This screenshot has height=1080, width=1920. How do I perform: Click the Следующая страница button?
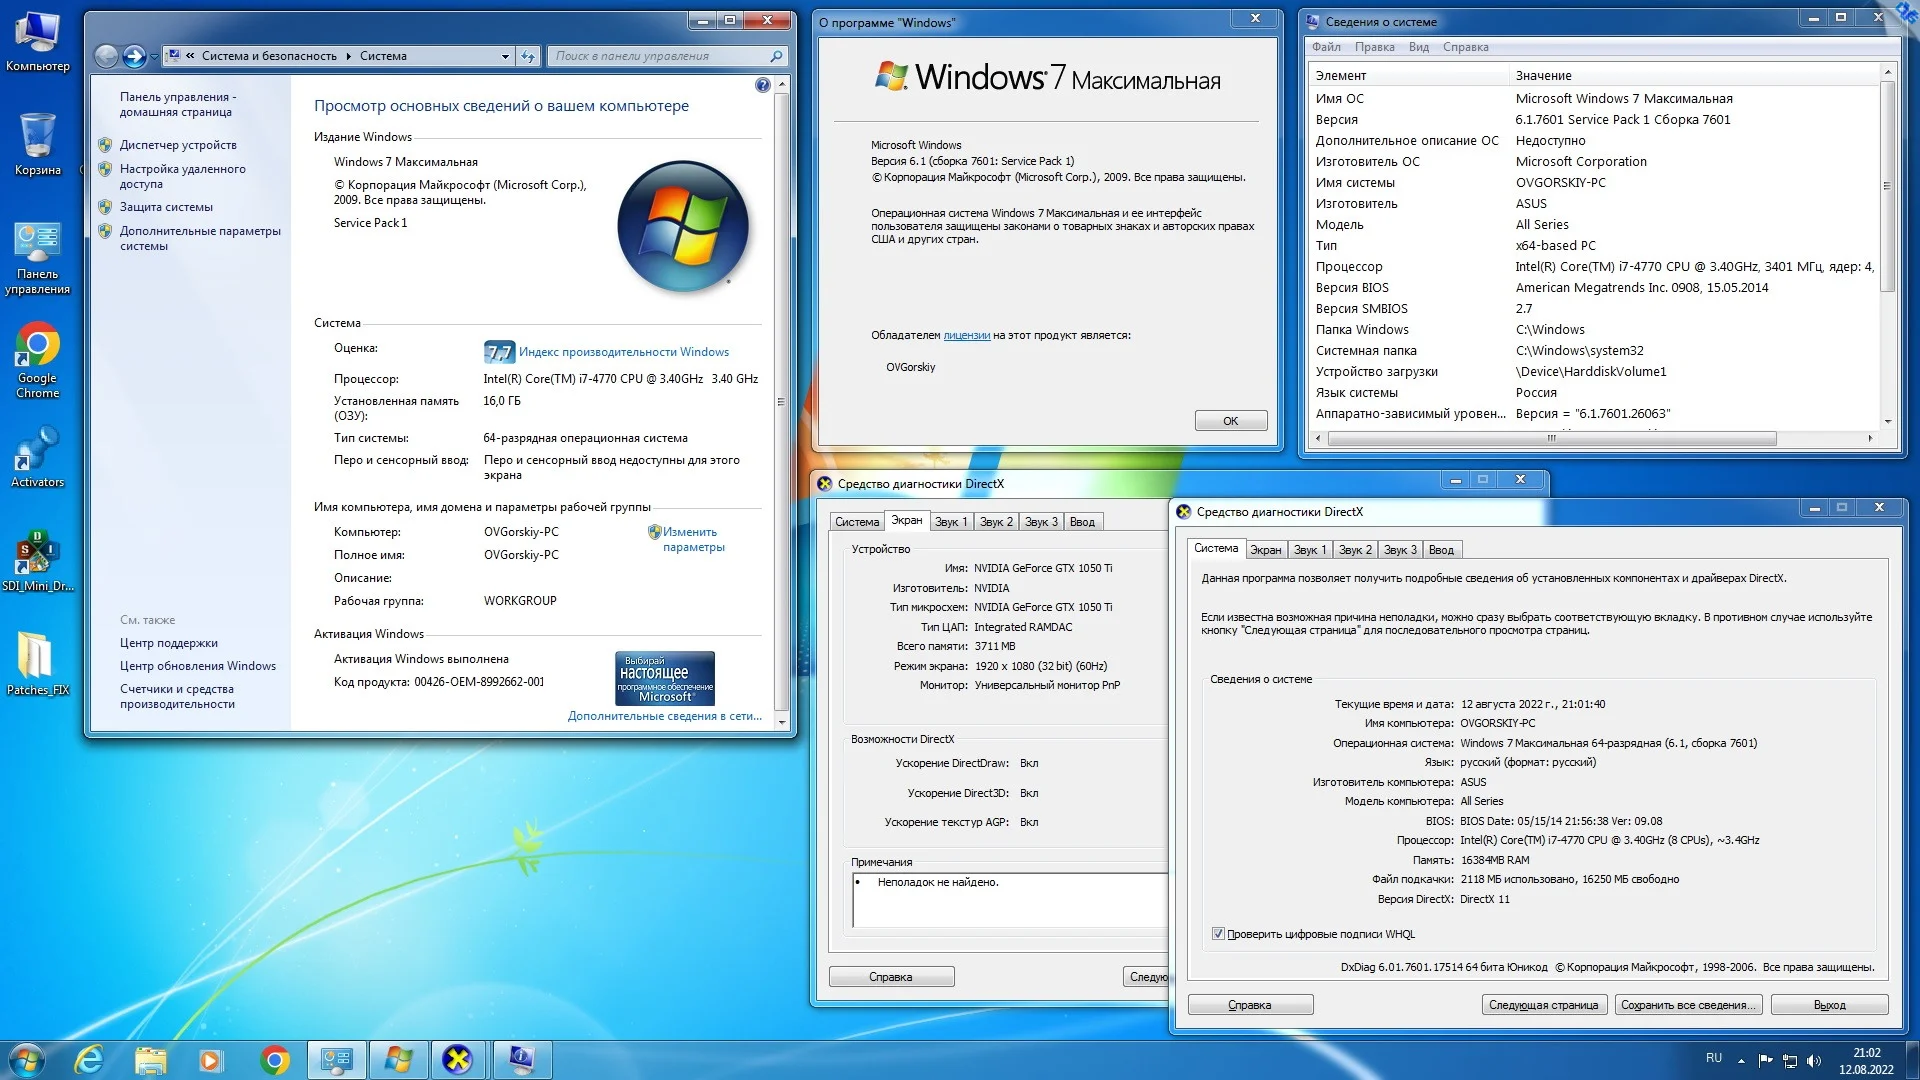(1543, 1005)
